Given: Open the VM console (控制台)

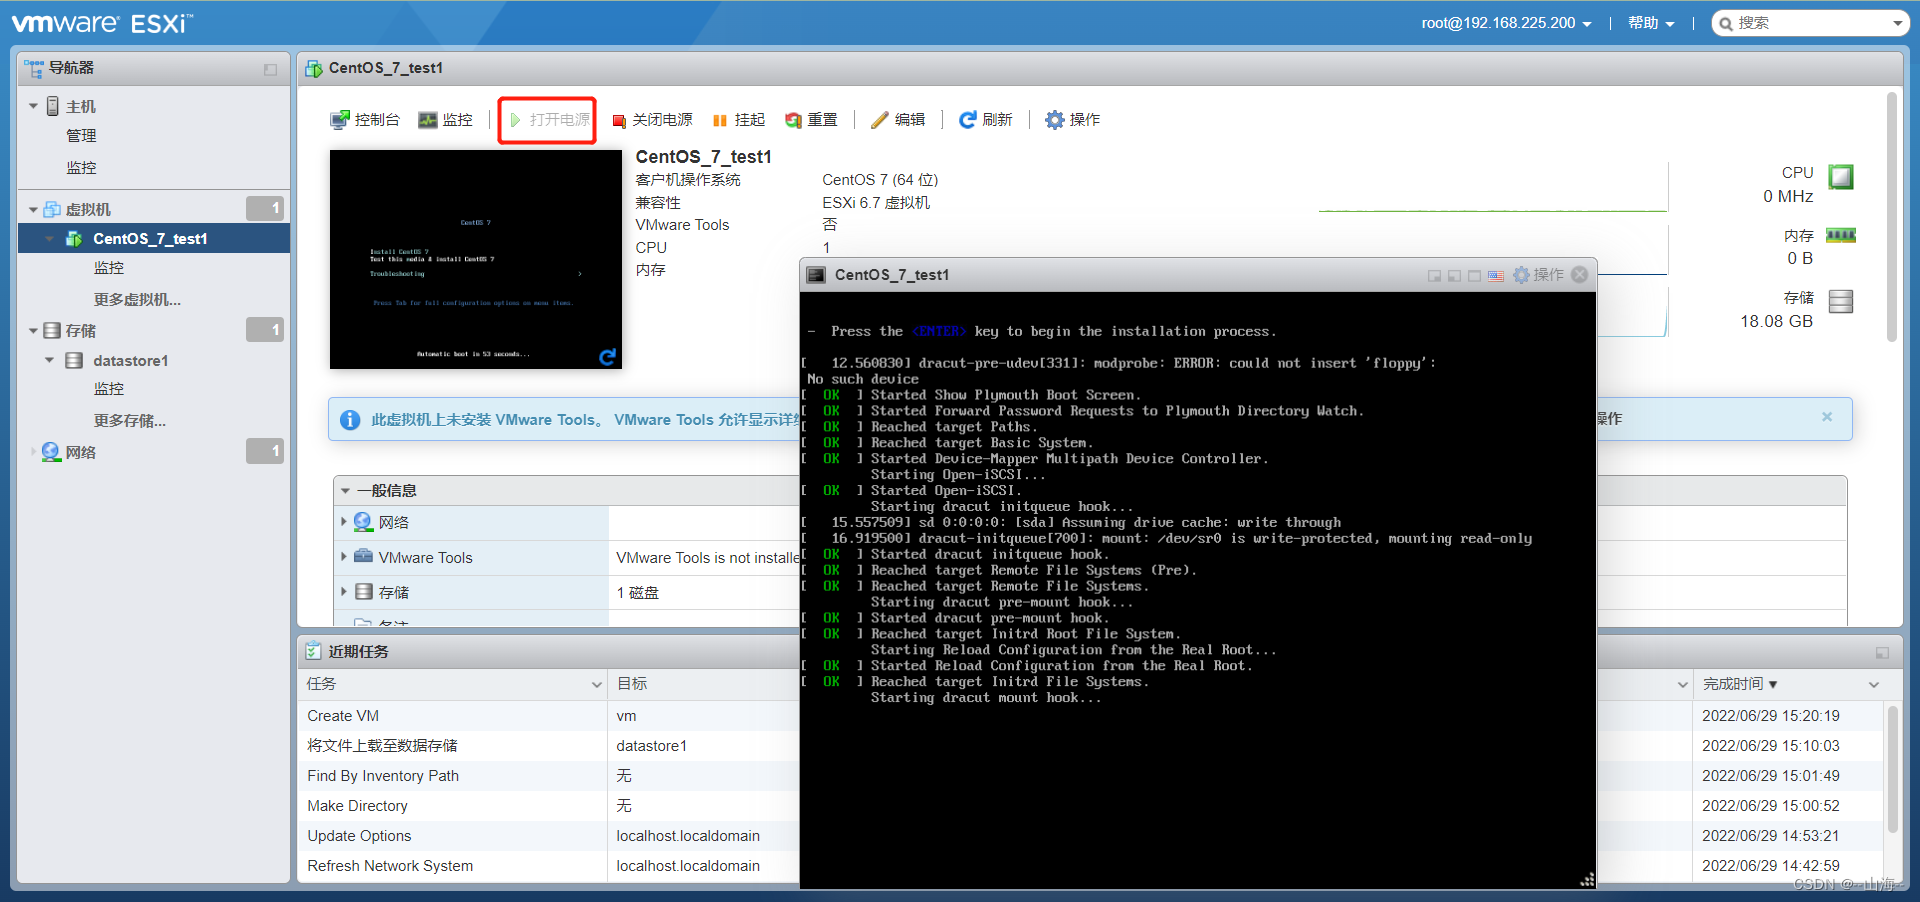Looking at the screenshot, I should (x=365, y=120).
